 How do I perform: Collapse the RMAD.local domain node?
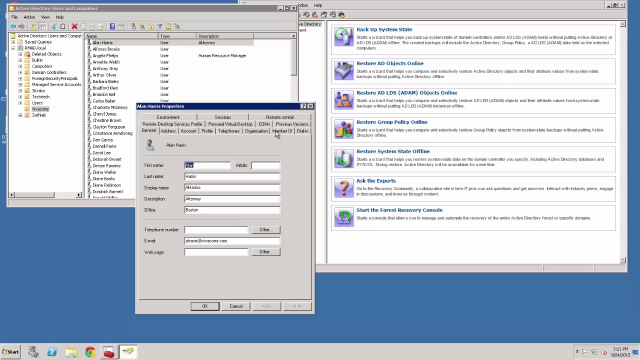[x=13, y=48]
